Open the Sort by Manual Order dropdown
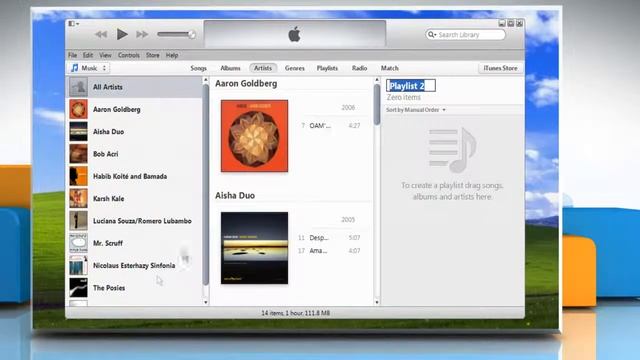The image size is (640, 360). (x=416, y=110)
